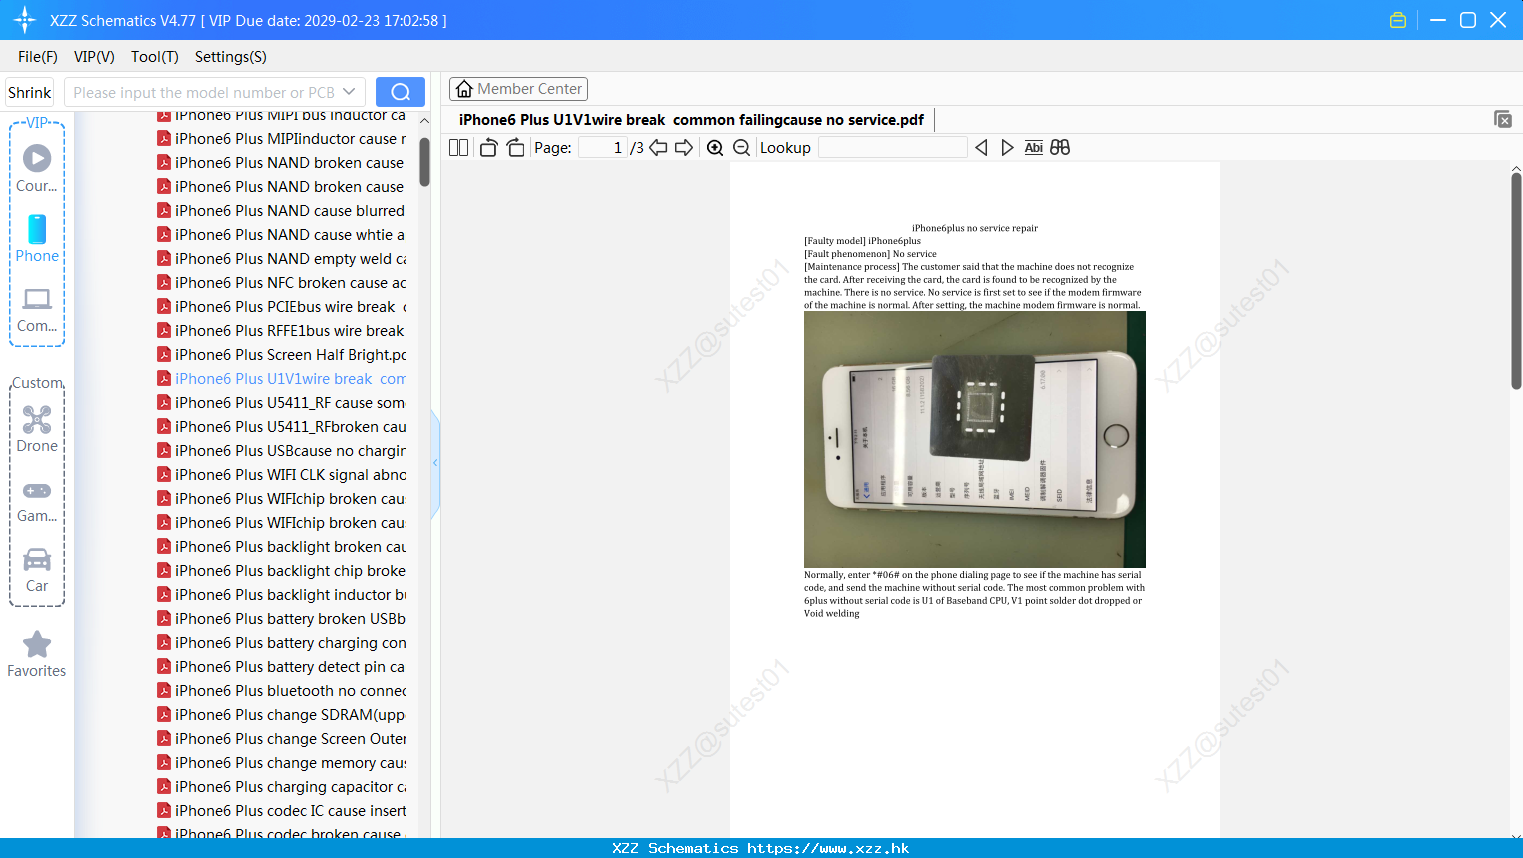Open 'iPhone6 Plus change memory' file
This screenshot has width=1523, height=858.
tap(282, 763)
